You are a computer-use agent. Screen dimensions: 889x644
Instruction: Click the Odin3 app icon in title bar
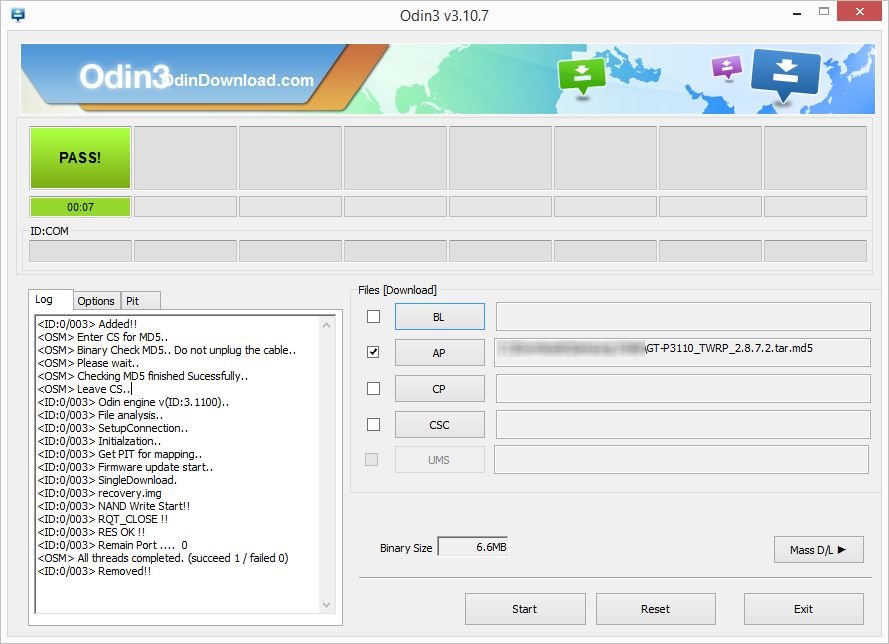click(x=18, y=15)
